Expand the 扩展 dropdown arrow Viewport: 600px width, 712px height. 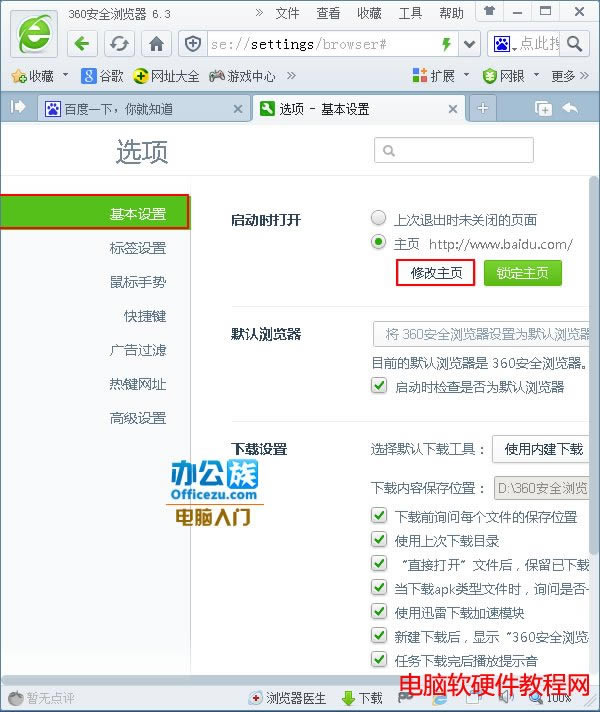[466, 74]
